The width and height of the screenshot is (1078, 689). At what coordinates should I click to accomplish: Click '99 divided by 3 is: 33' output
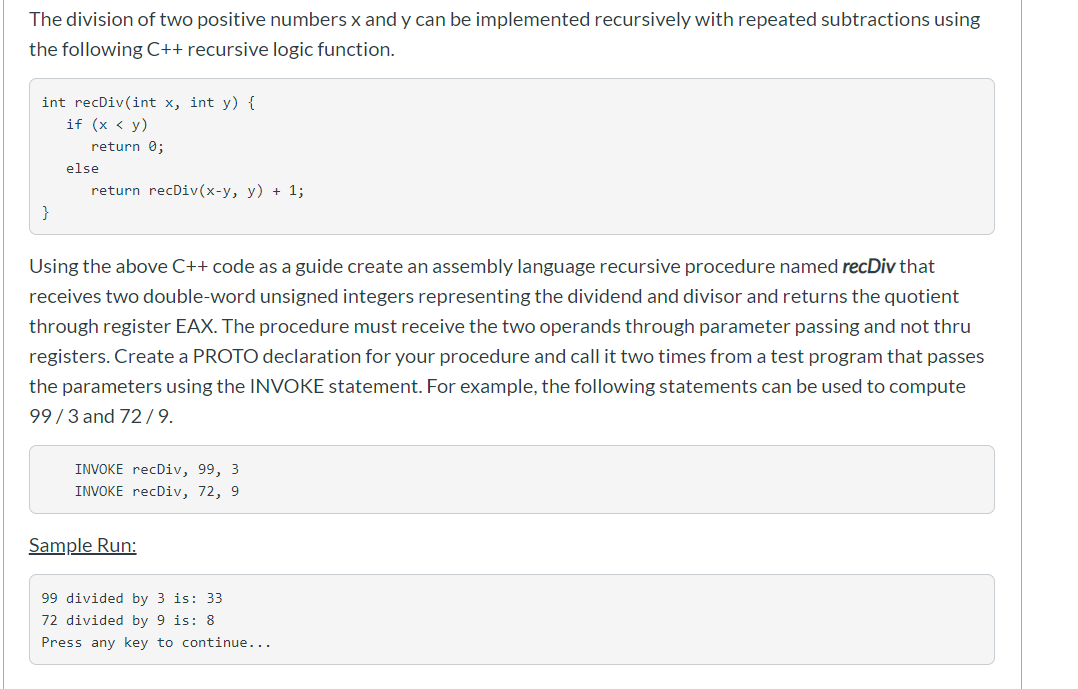pos(132,598)
